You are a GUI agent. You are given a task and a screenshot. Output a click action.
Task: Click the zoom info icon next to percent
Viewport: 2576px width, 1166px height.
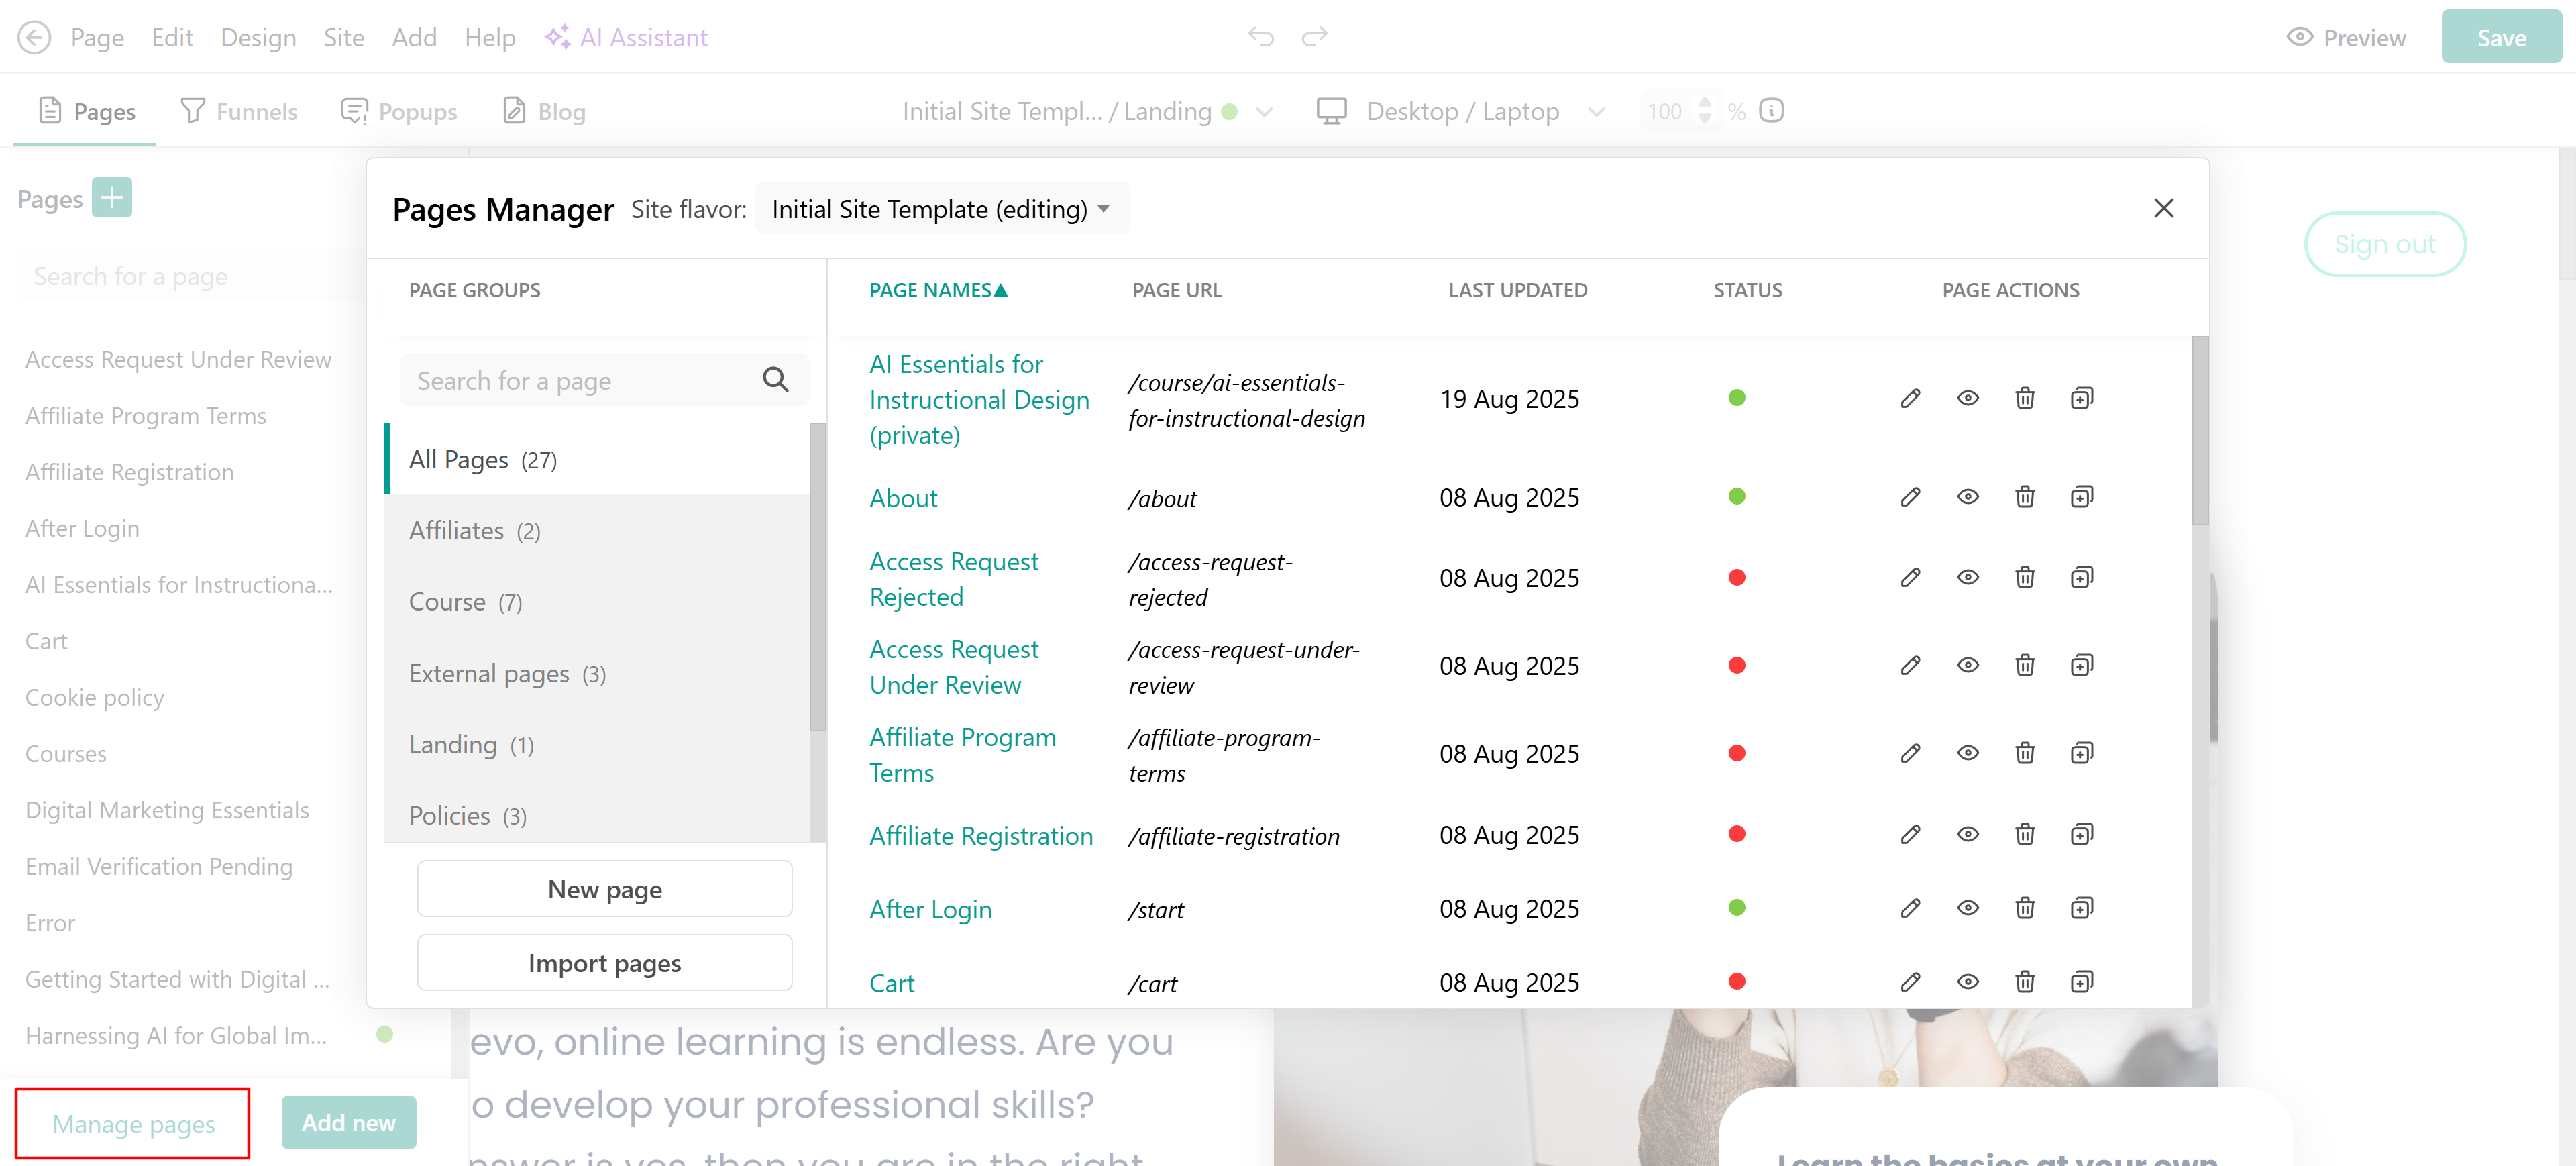pyautogui.click(x=1771, y=111)
